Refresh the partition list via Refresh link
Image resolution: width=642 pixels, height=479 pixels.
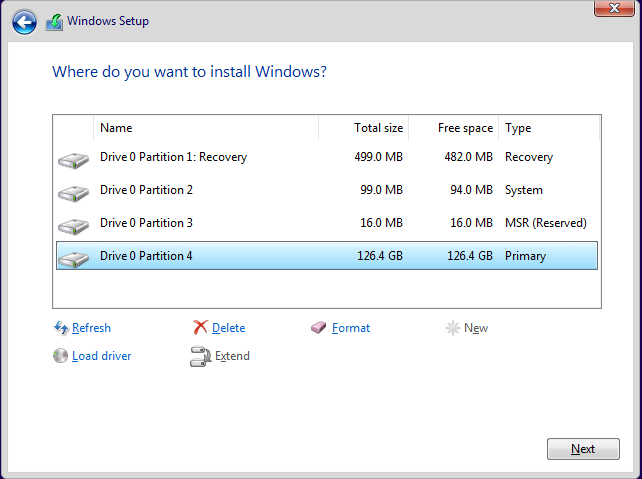point(91,328)
